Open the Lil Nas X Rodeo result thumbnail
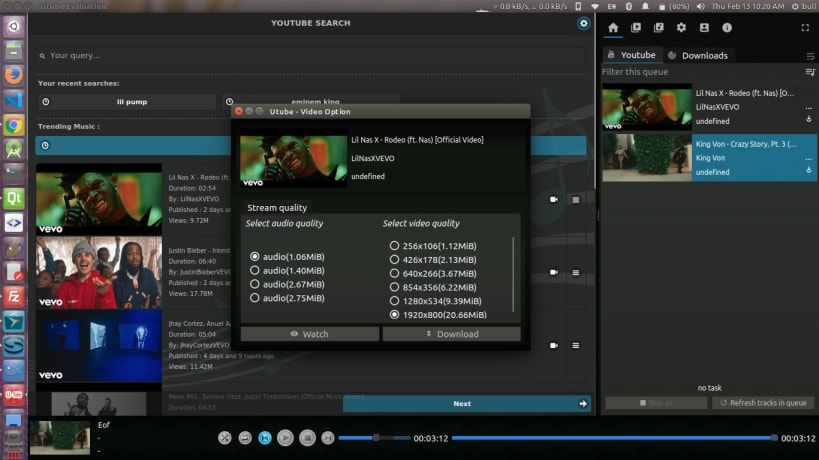Viewport: 819px width, 460px height. 99,200
